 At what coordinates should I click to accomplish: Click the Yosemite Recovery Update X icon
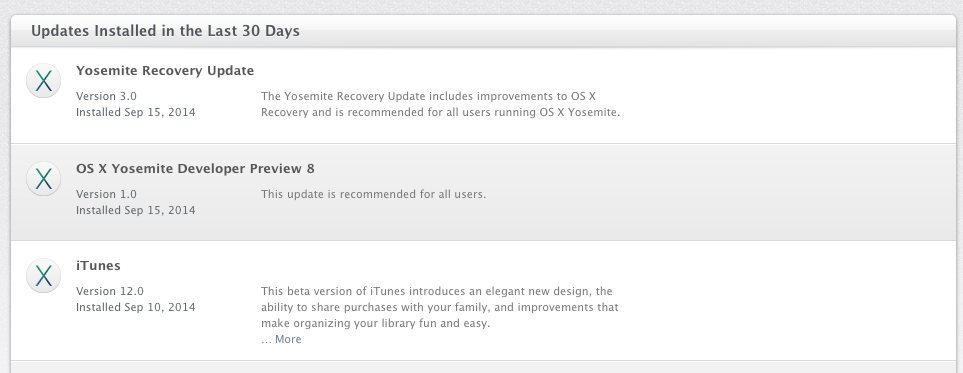[x=44, y=80]
